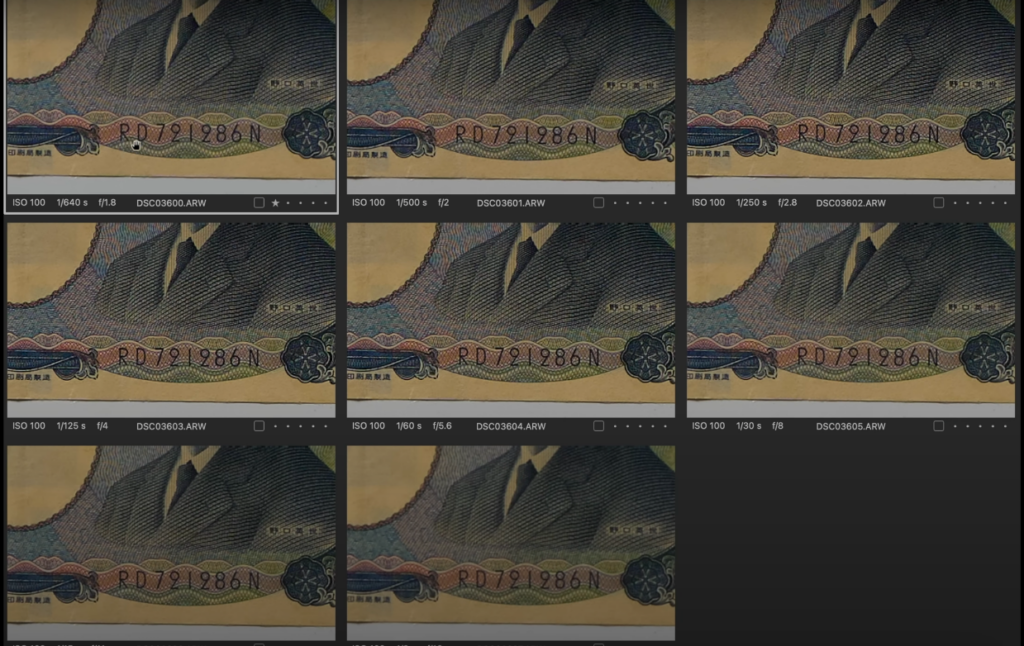The width and height of the screenshot is (1024, 646).
Task: Set third rating dot on DSC03601.ARW
Action: (x=639, y=203)
